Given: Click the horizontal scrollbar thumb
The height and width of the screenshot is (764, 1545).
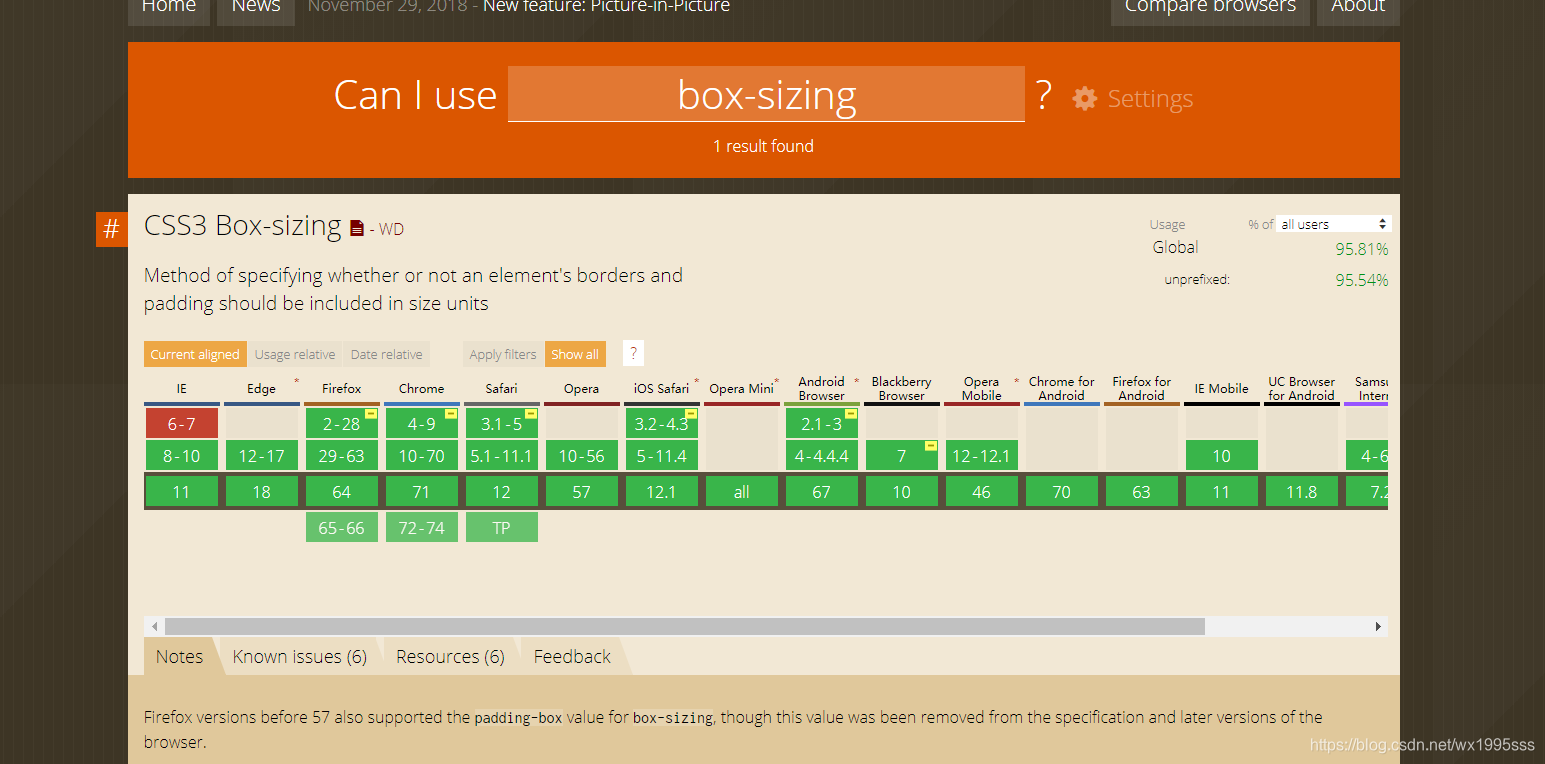Looking at the screenshot, I should (685, 626).
